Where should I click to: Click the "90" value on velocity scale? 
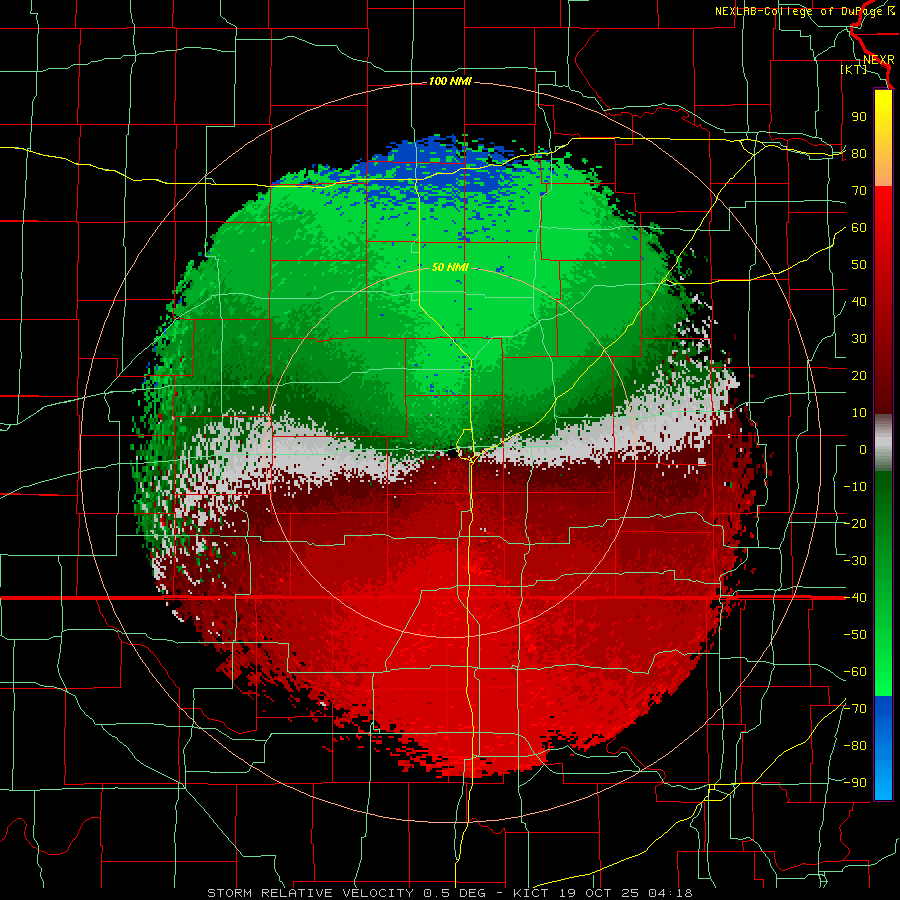[x=859, y=117]
